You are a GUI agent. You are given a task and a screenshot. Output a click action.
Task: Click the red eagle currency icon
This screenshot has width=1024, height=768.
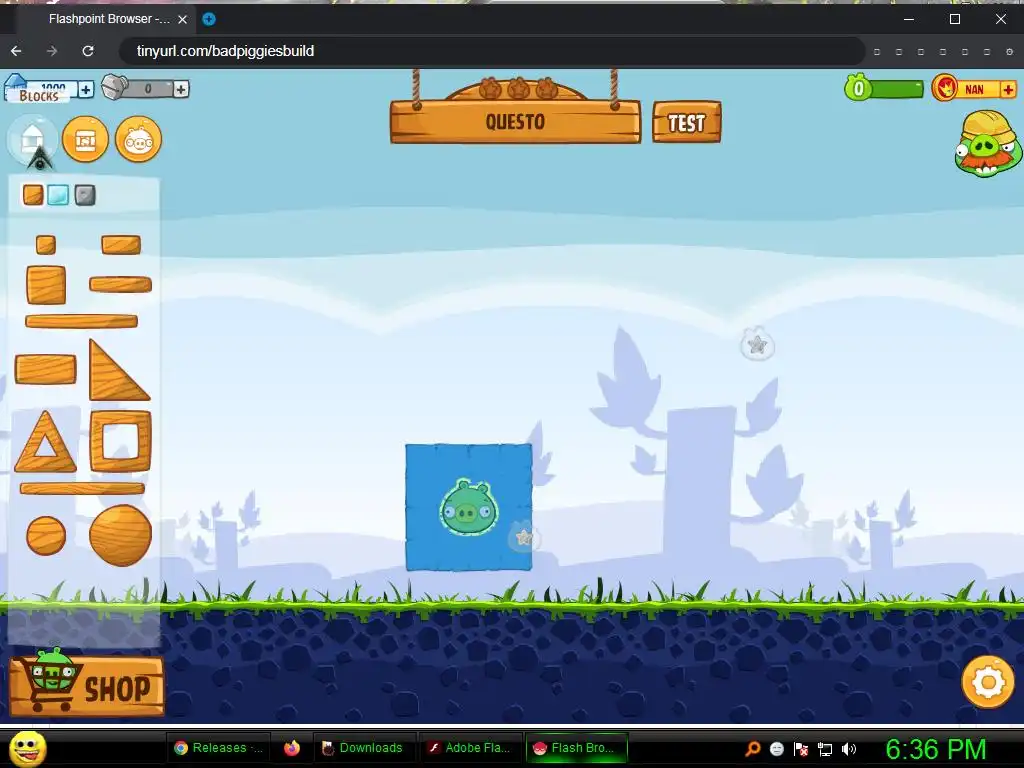944,88
